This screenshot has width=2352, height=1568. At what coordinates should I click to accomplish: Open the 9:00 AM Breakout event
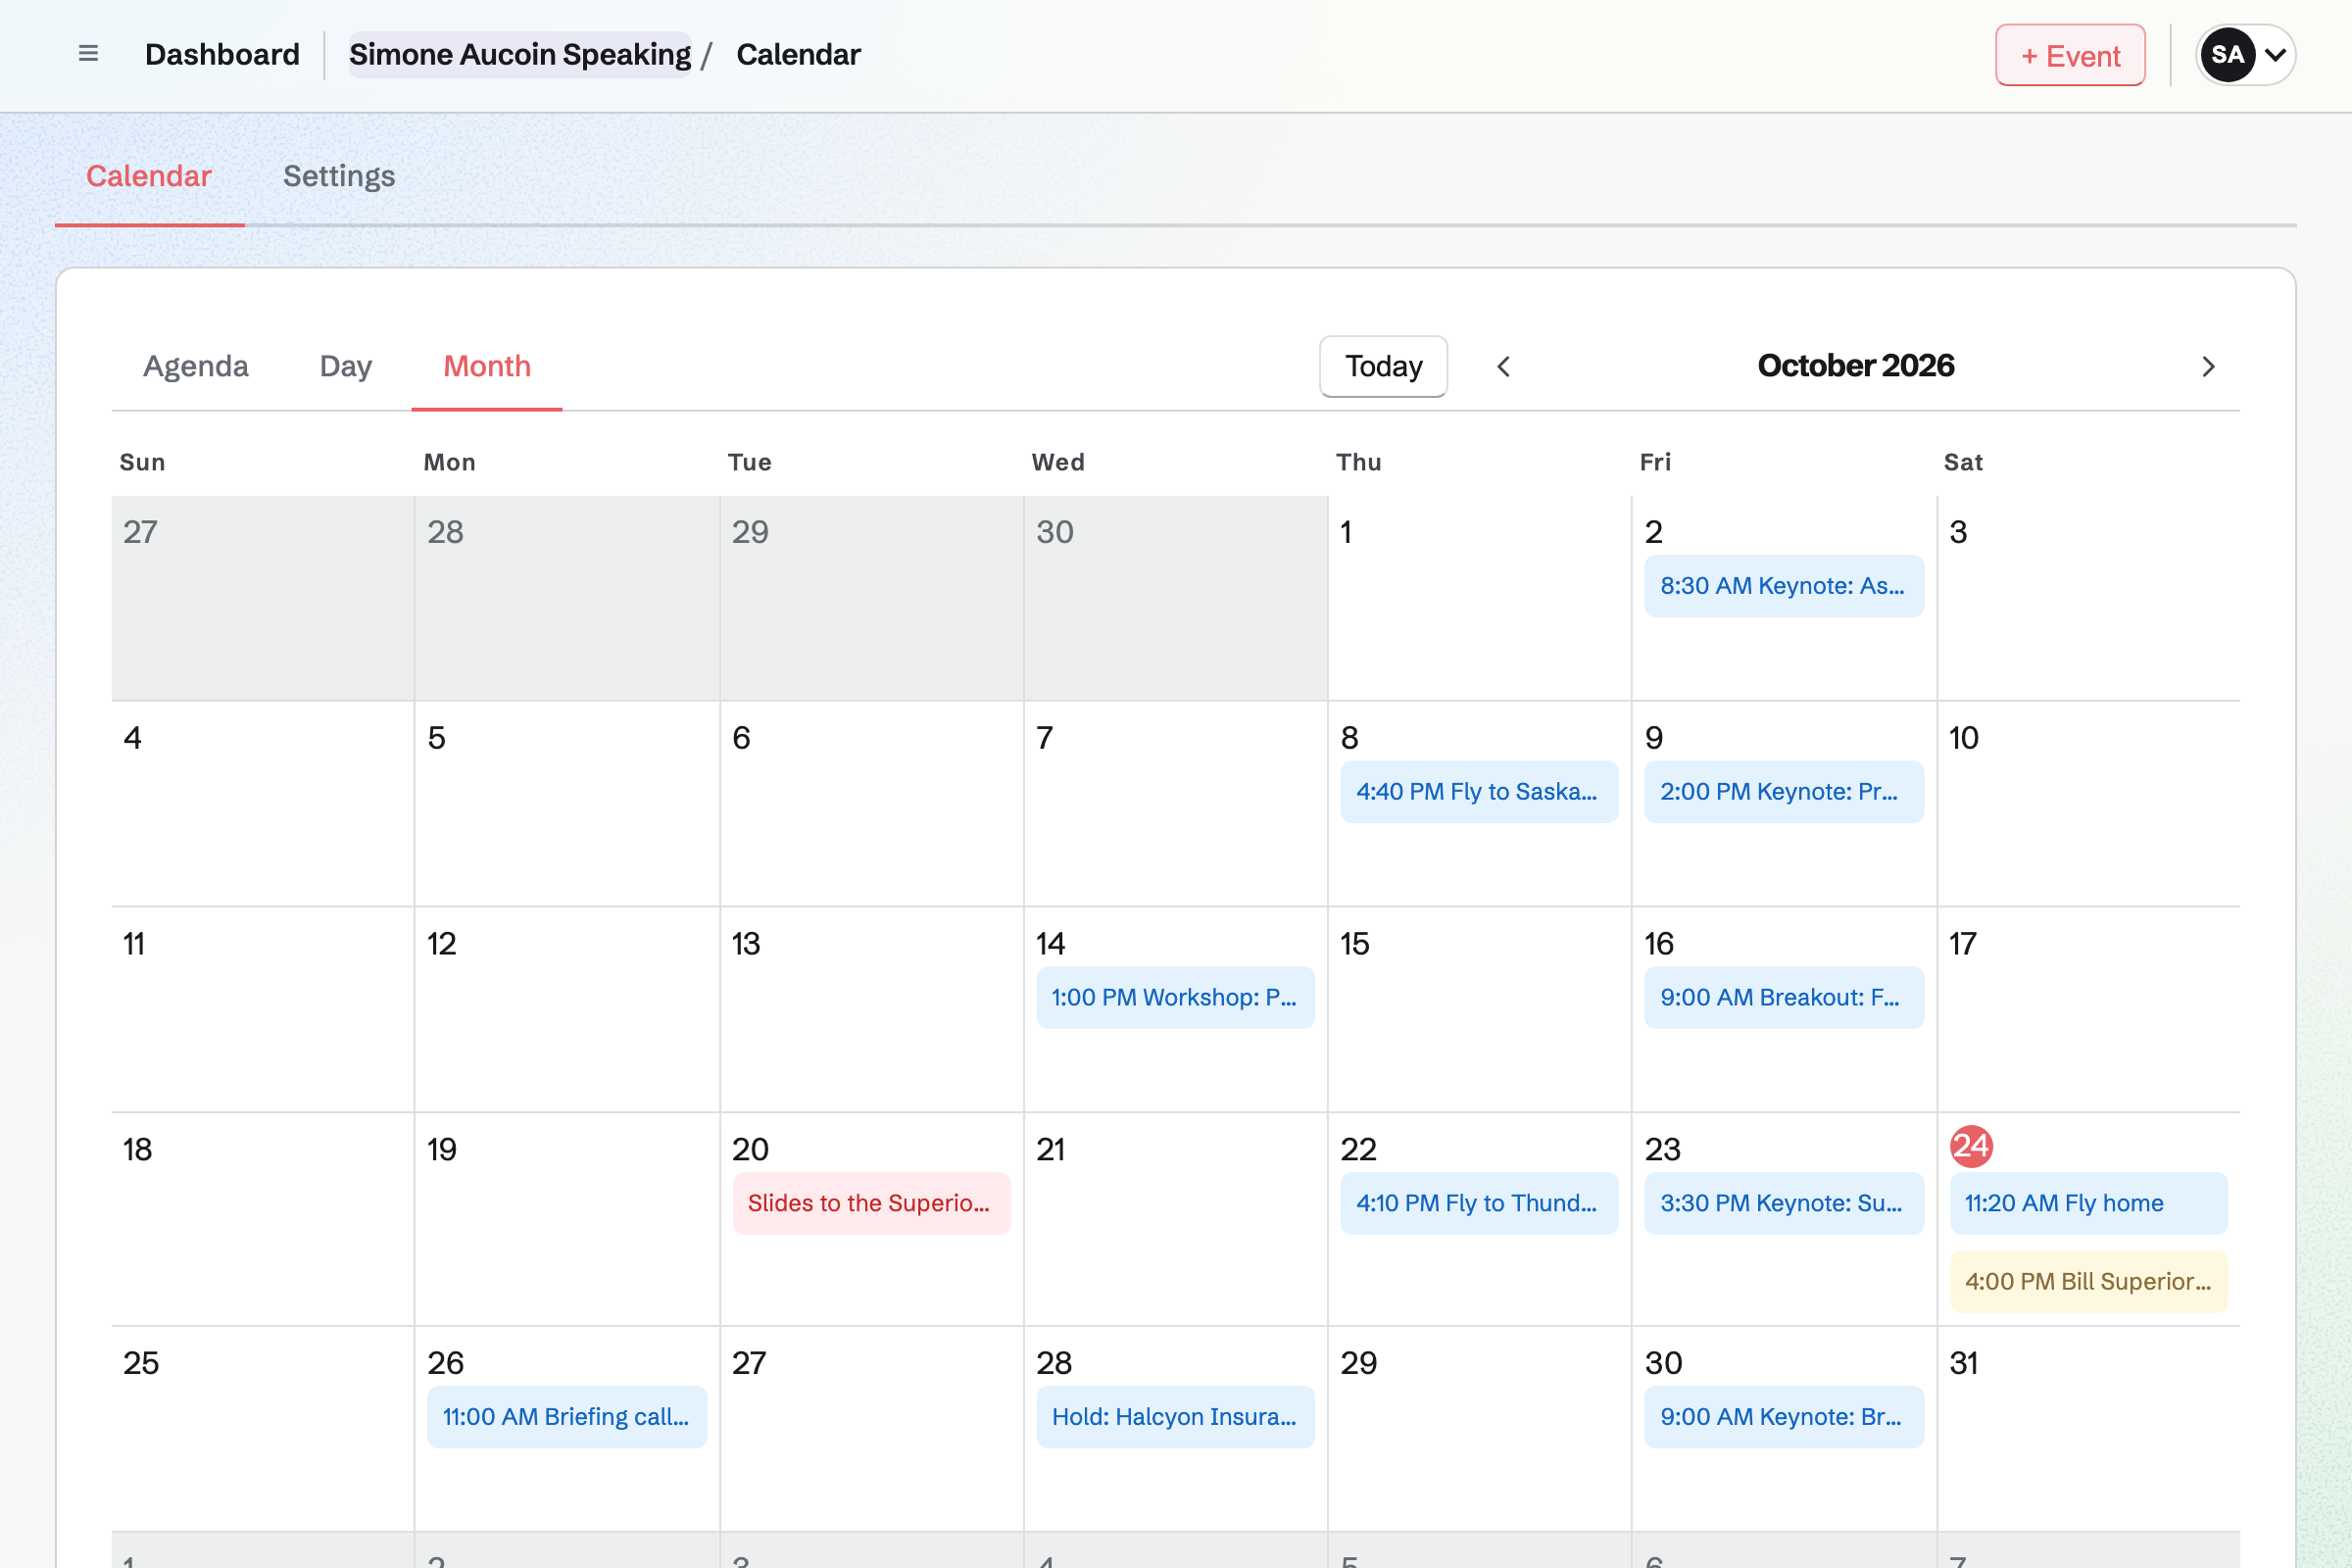(1784, 998)
